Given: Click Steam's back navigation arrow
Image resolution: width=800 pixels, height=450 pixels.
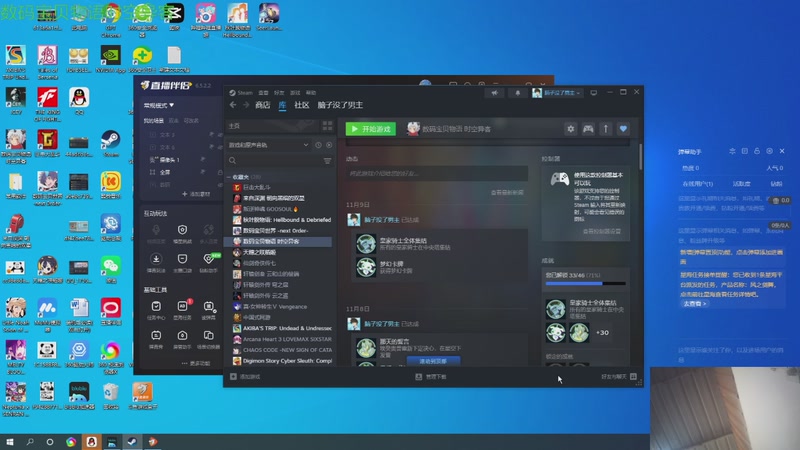Looking at the screenshot, I should (x=233, y=105).
